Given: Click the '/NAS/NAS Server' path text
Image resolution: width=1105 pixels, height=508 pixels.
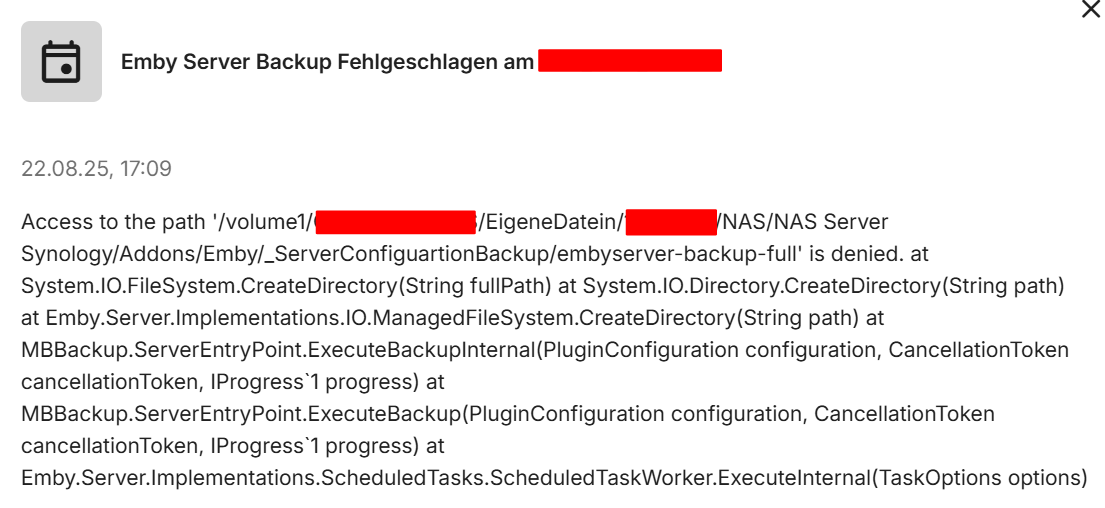Looking at the screenshot, I should pos(788,221).
